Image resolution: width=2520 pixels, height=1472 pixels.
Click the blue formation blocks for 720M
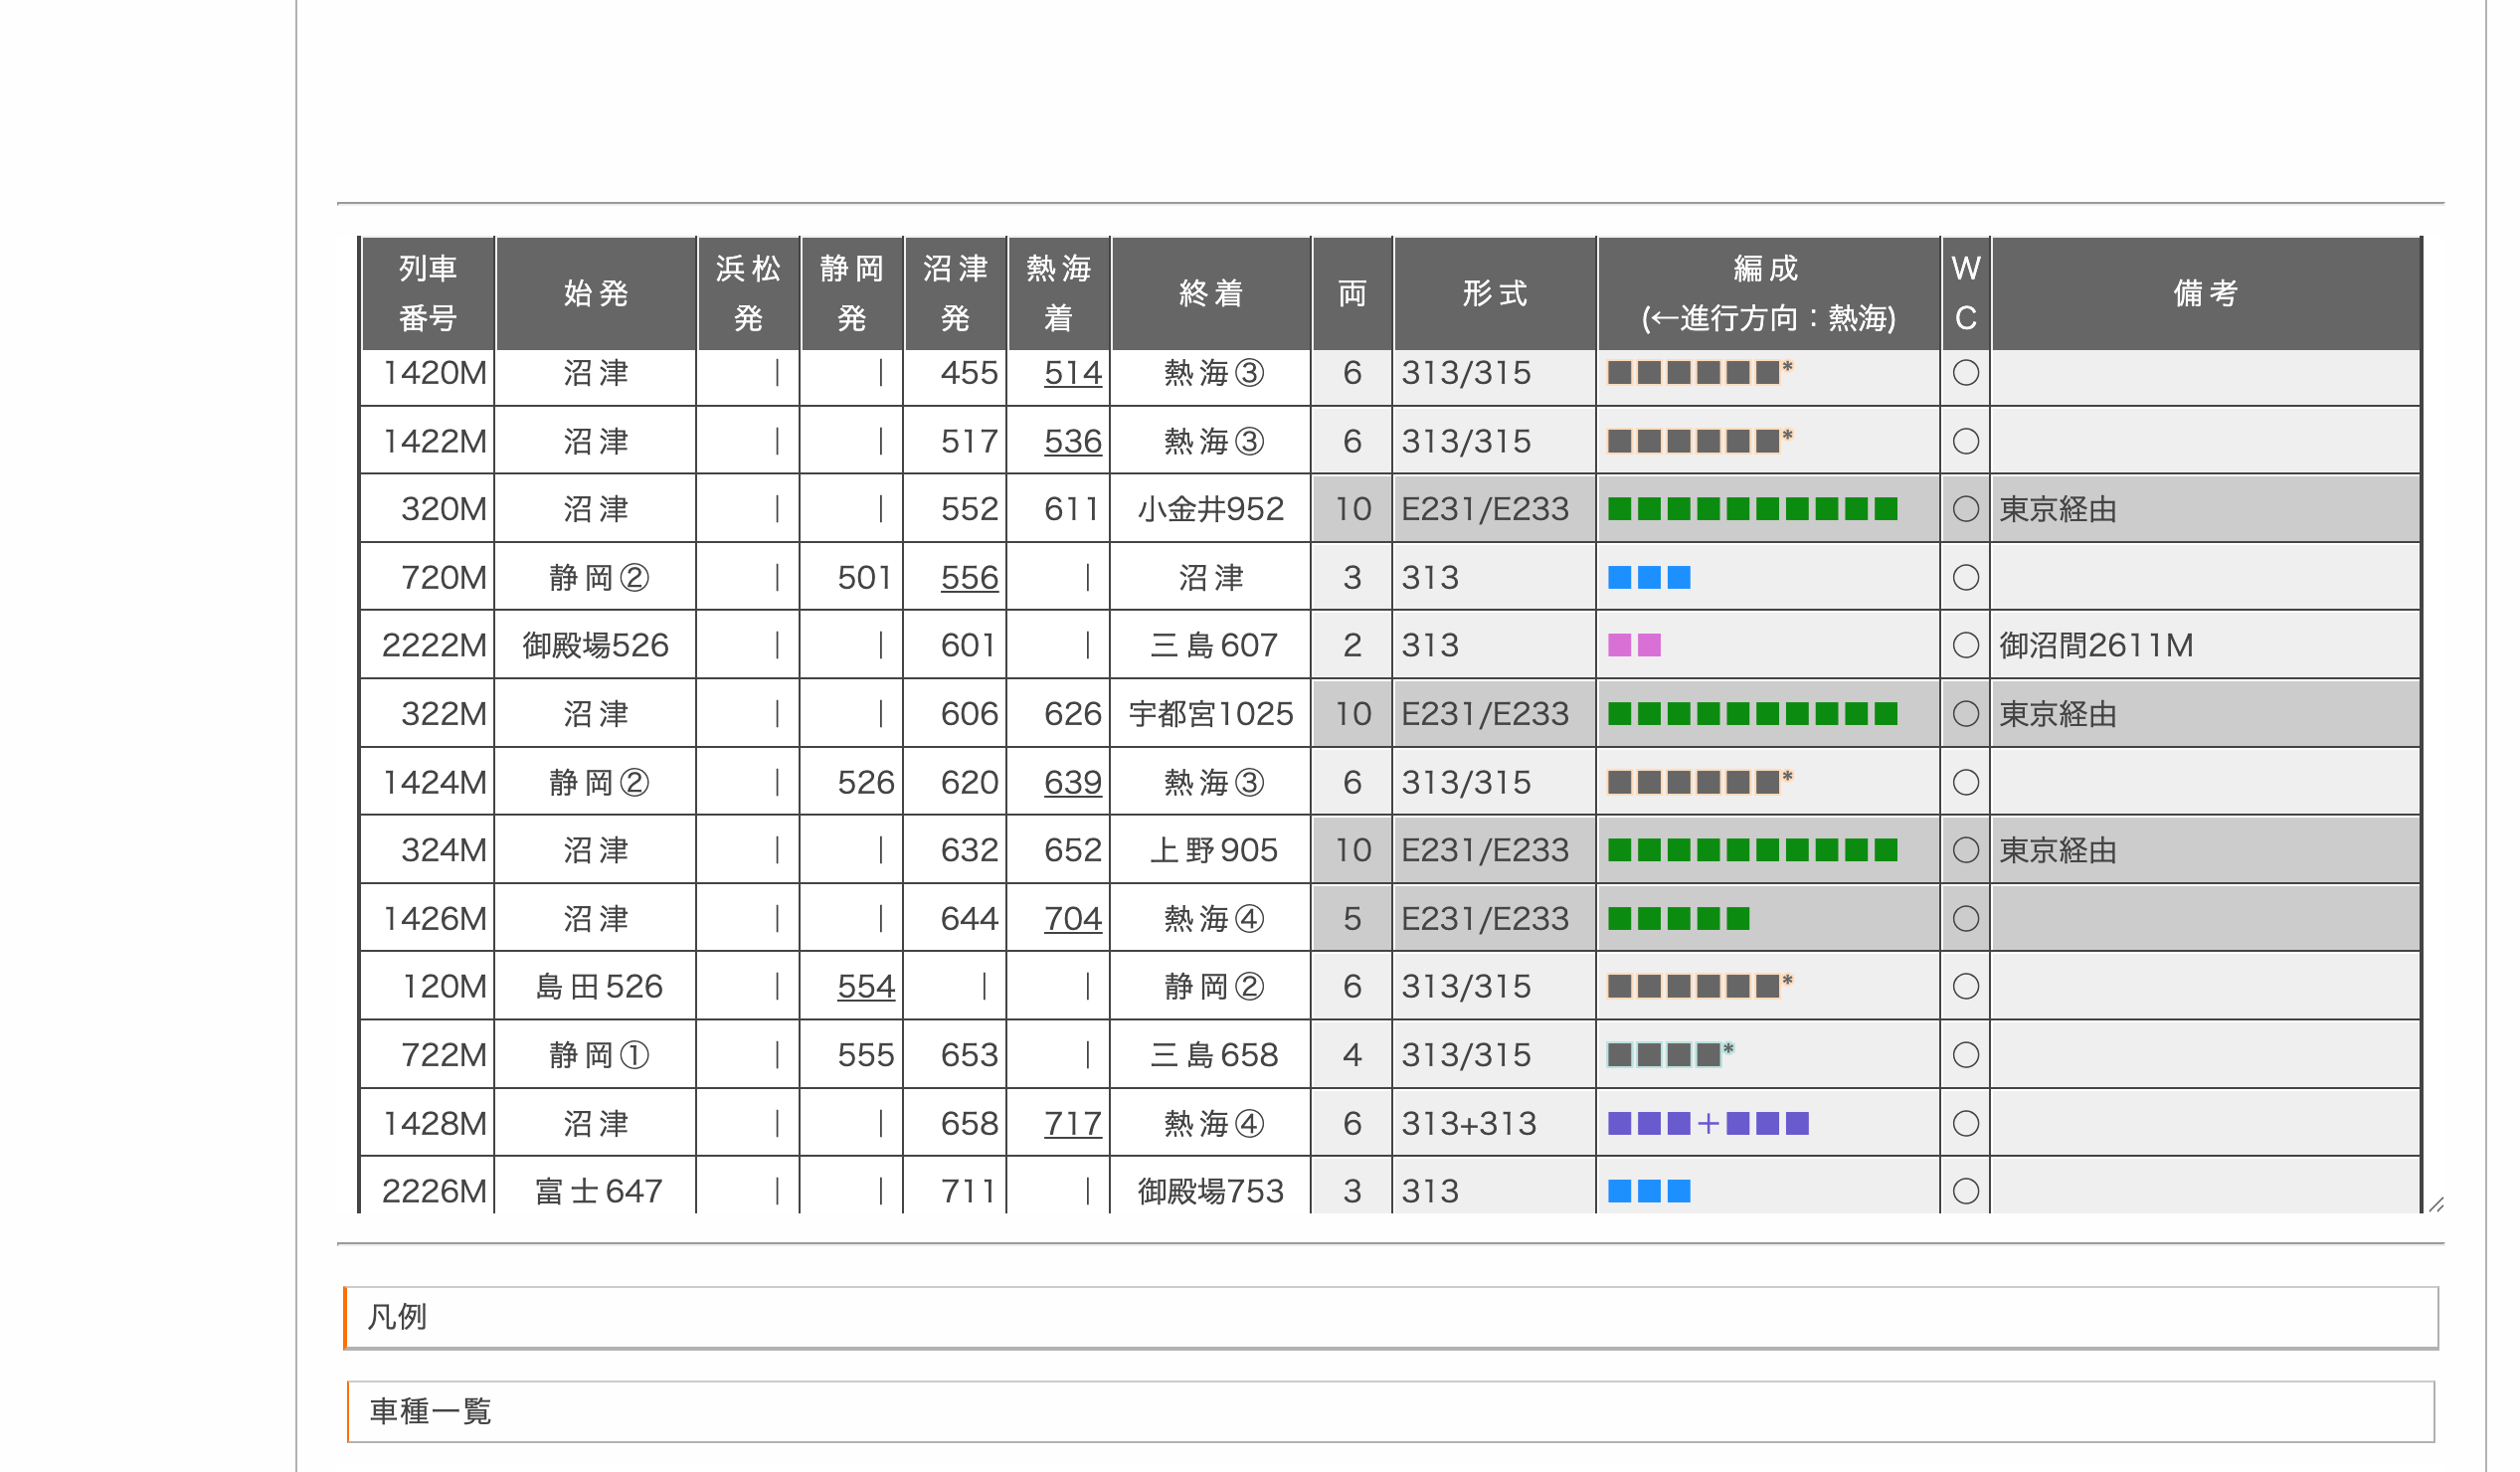coord(1648,577)
